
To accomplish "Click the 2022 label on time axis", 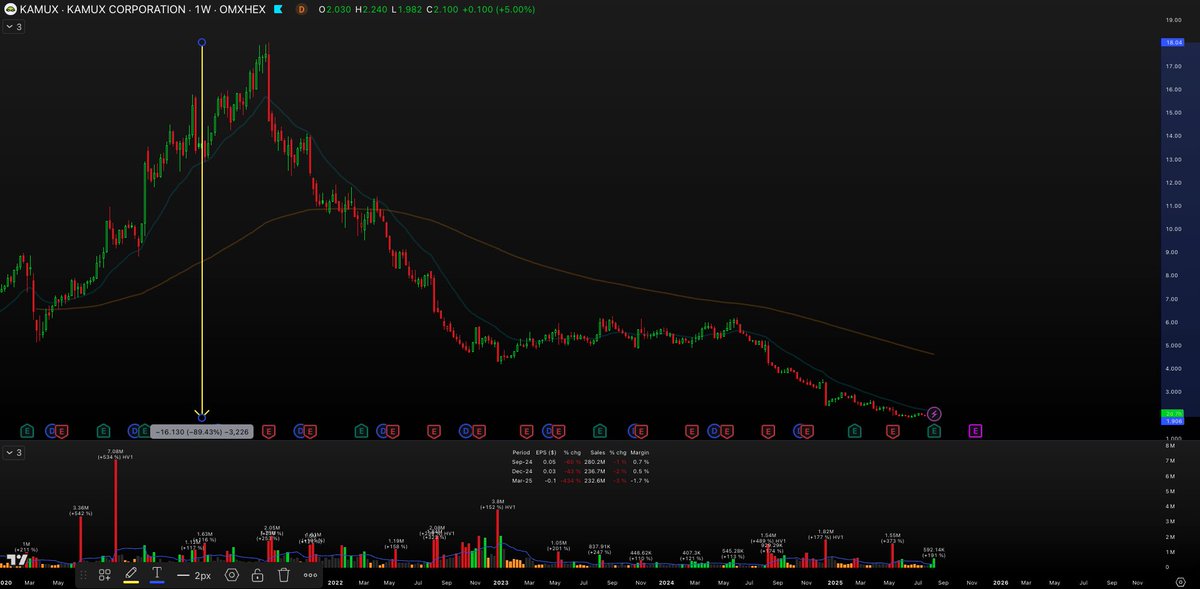I will click(x=334, y=581).
